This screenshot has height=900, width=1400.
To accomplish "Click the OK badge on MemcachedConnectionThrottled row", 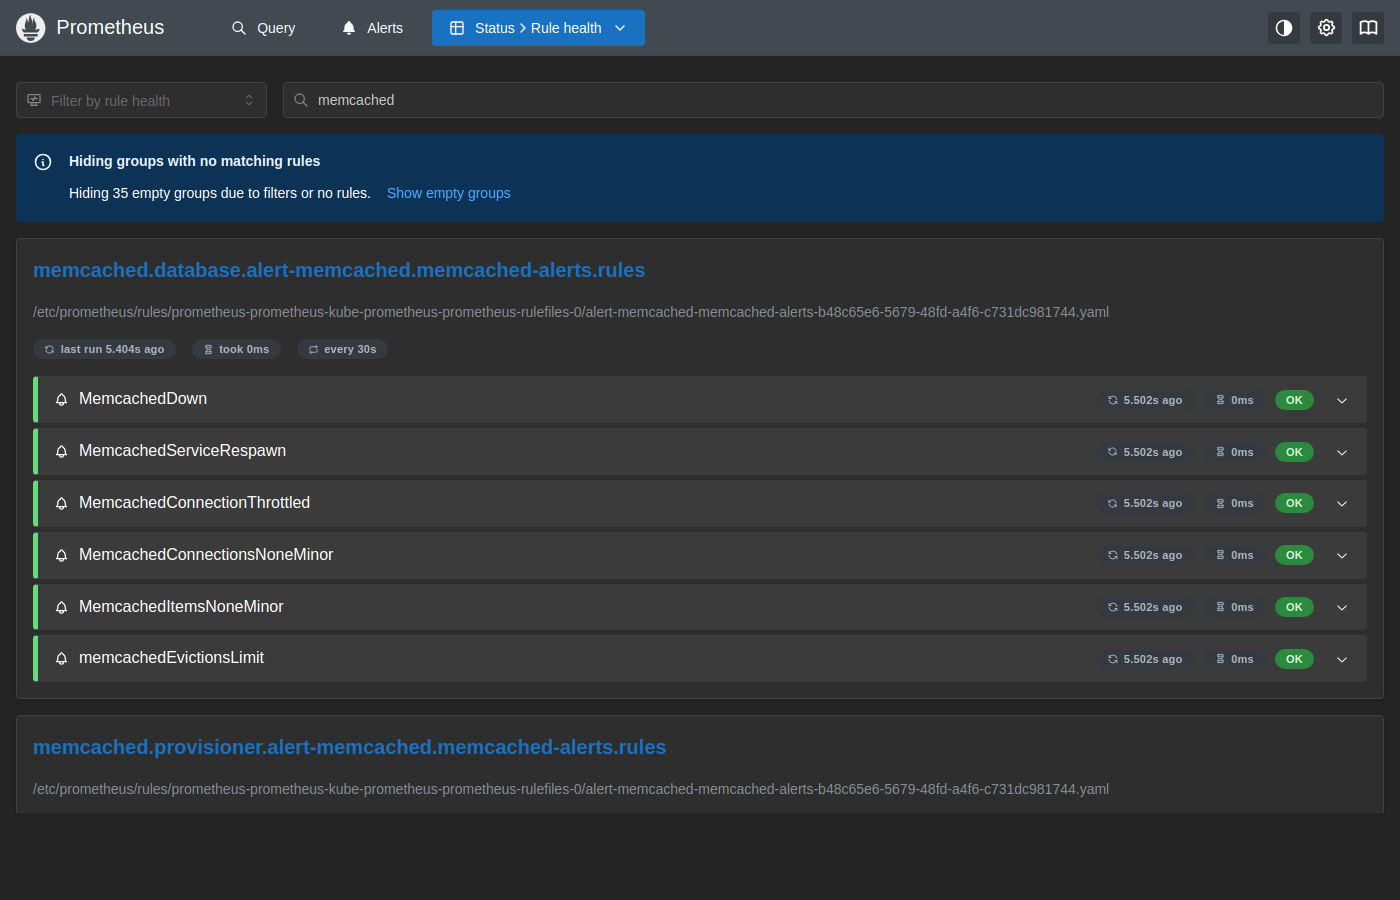I will (1294, 503).
